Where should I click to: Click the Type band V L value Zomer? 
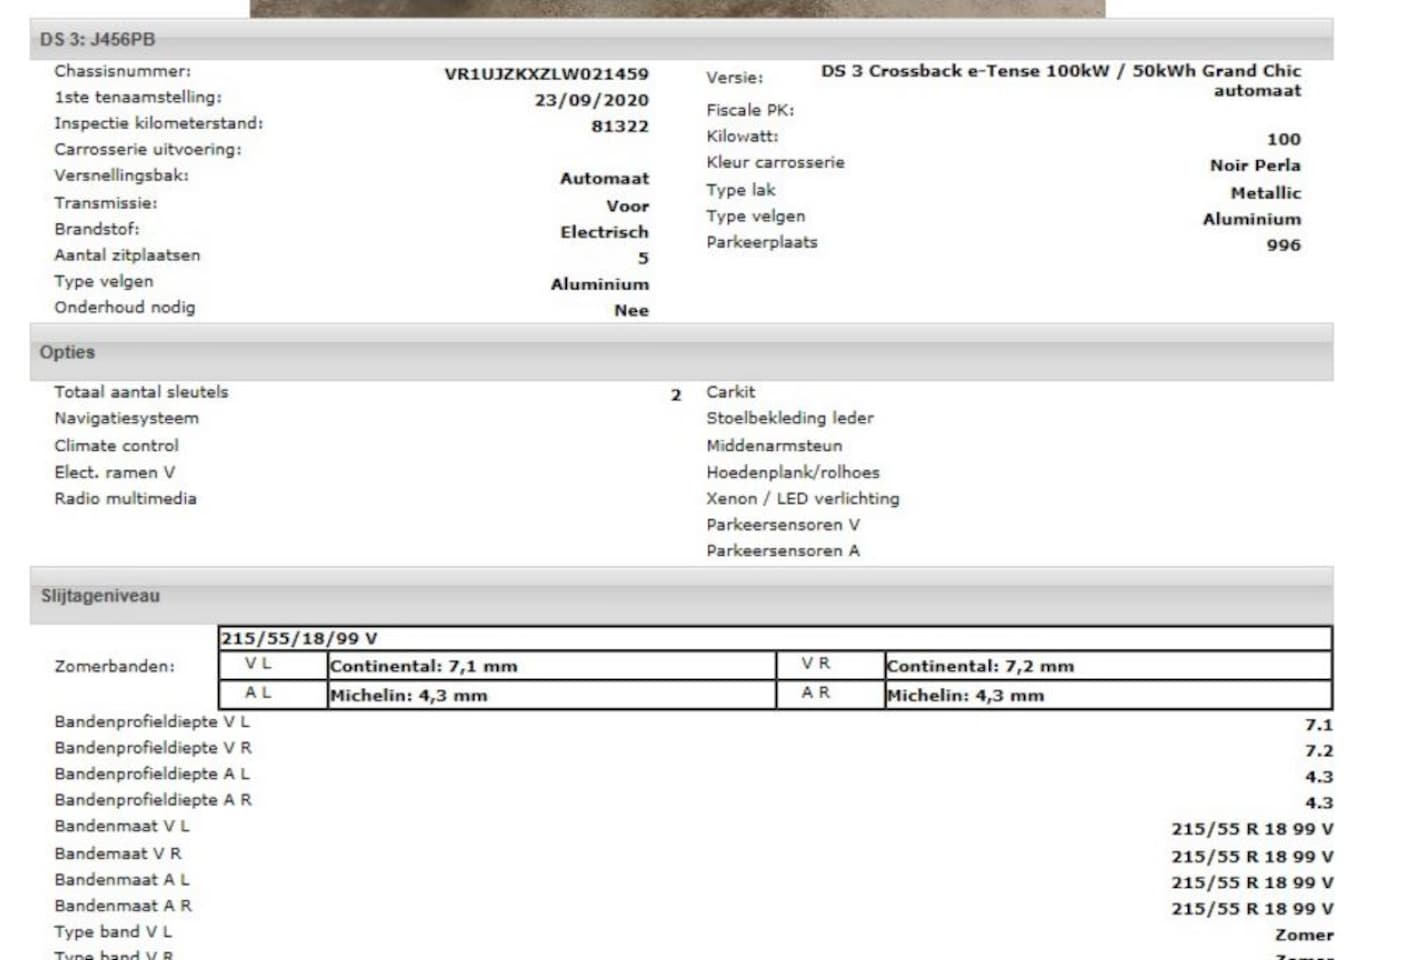pyautogui.click(x=1304, y=935)
